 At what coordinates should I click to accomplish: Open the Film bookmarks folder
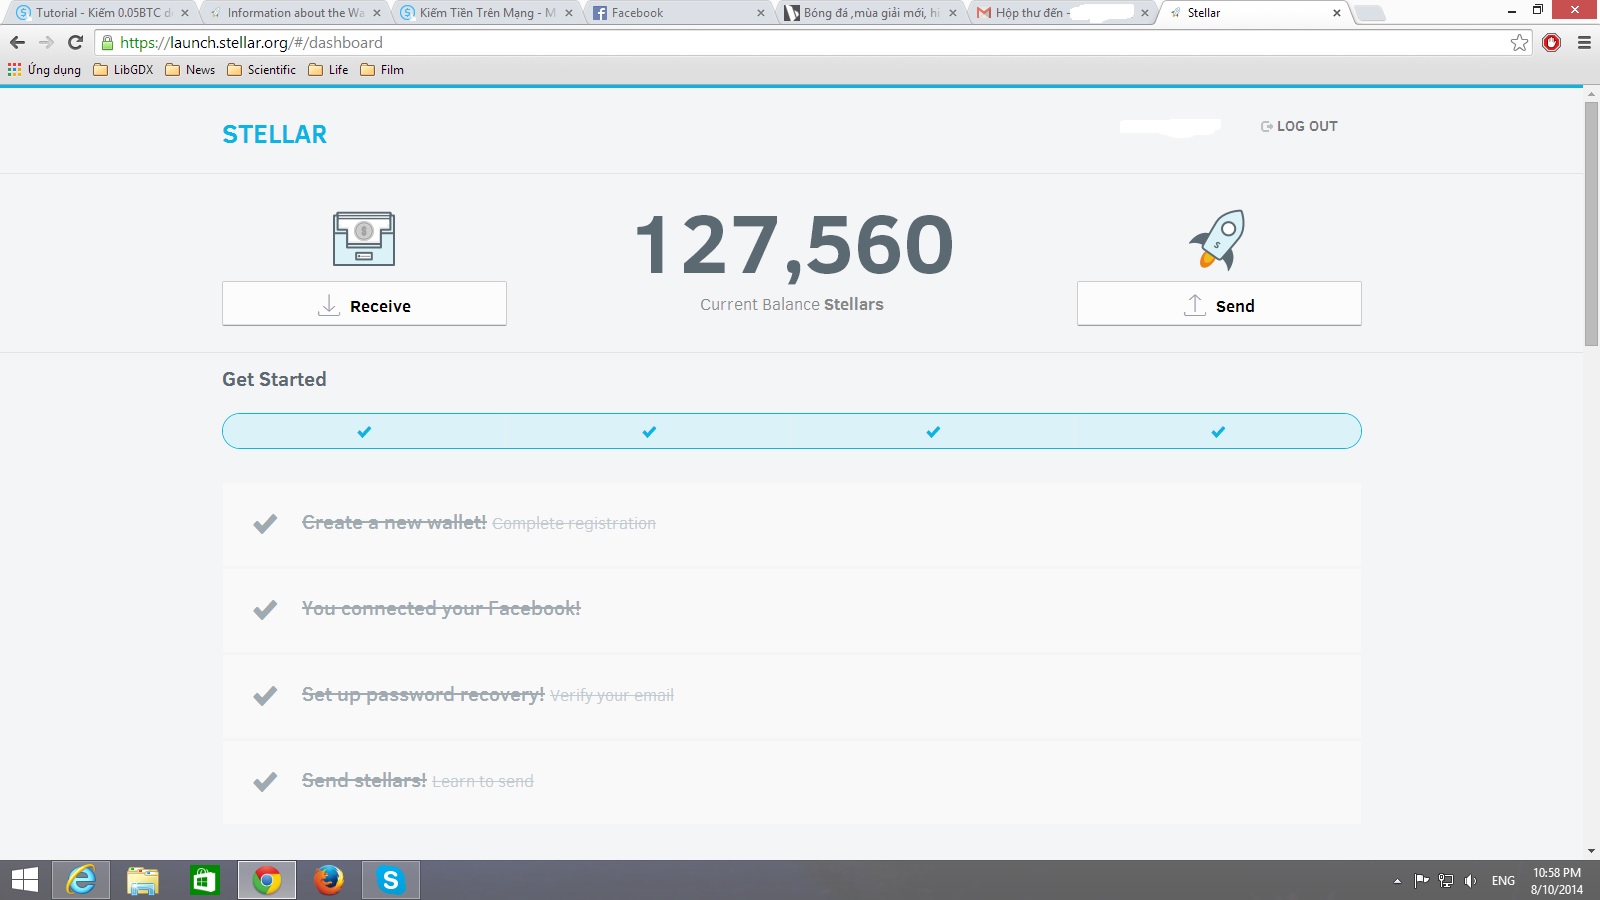tap(382, 70)
